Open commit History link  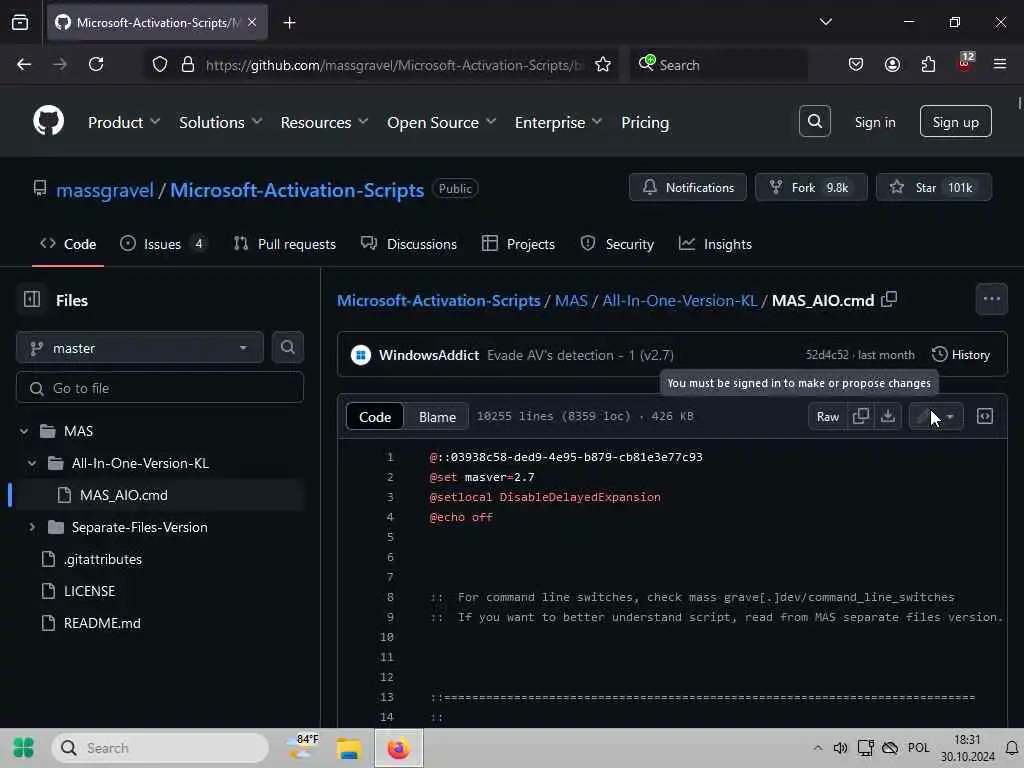pos(961,355)
